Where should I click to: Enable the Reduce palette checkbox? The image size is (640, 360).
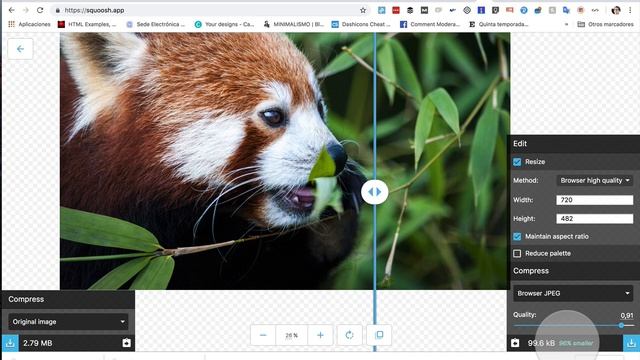[517, 253]
